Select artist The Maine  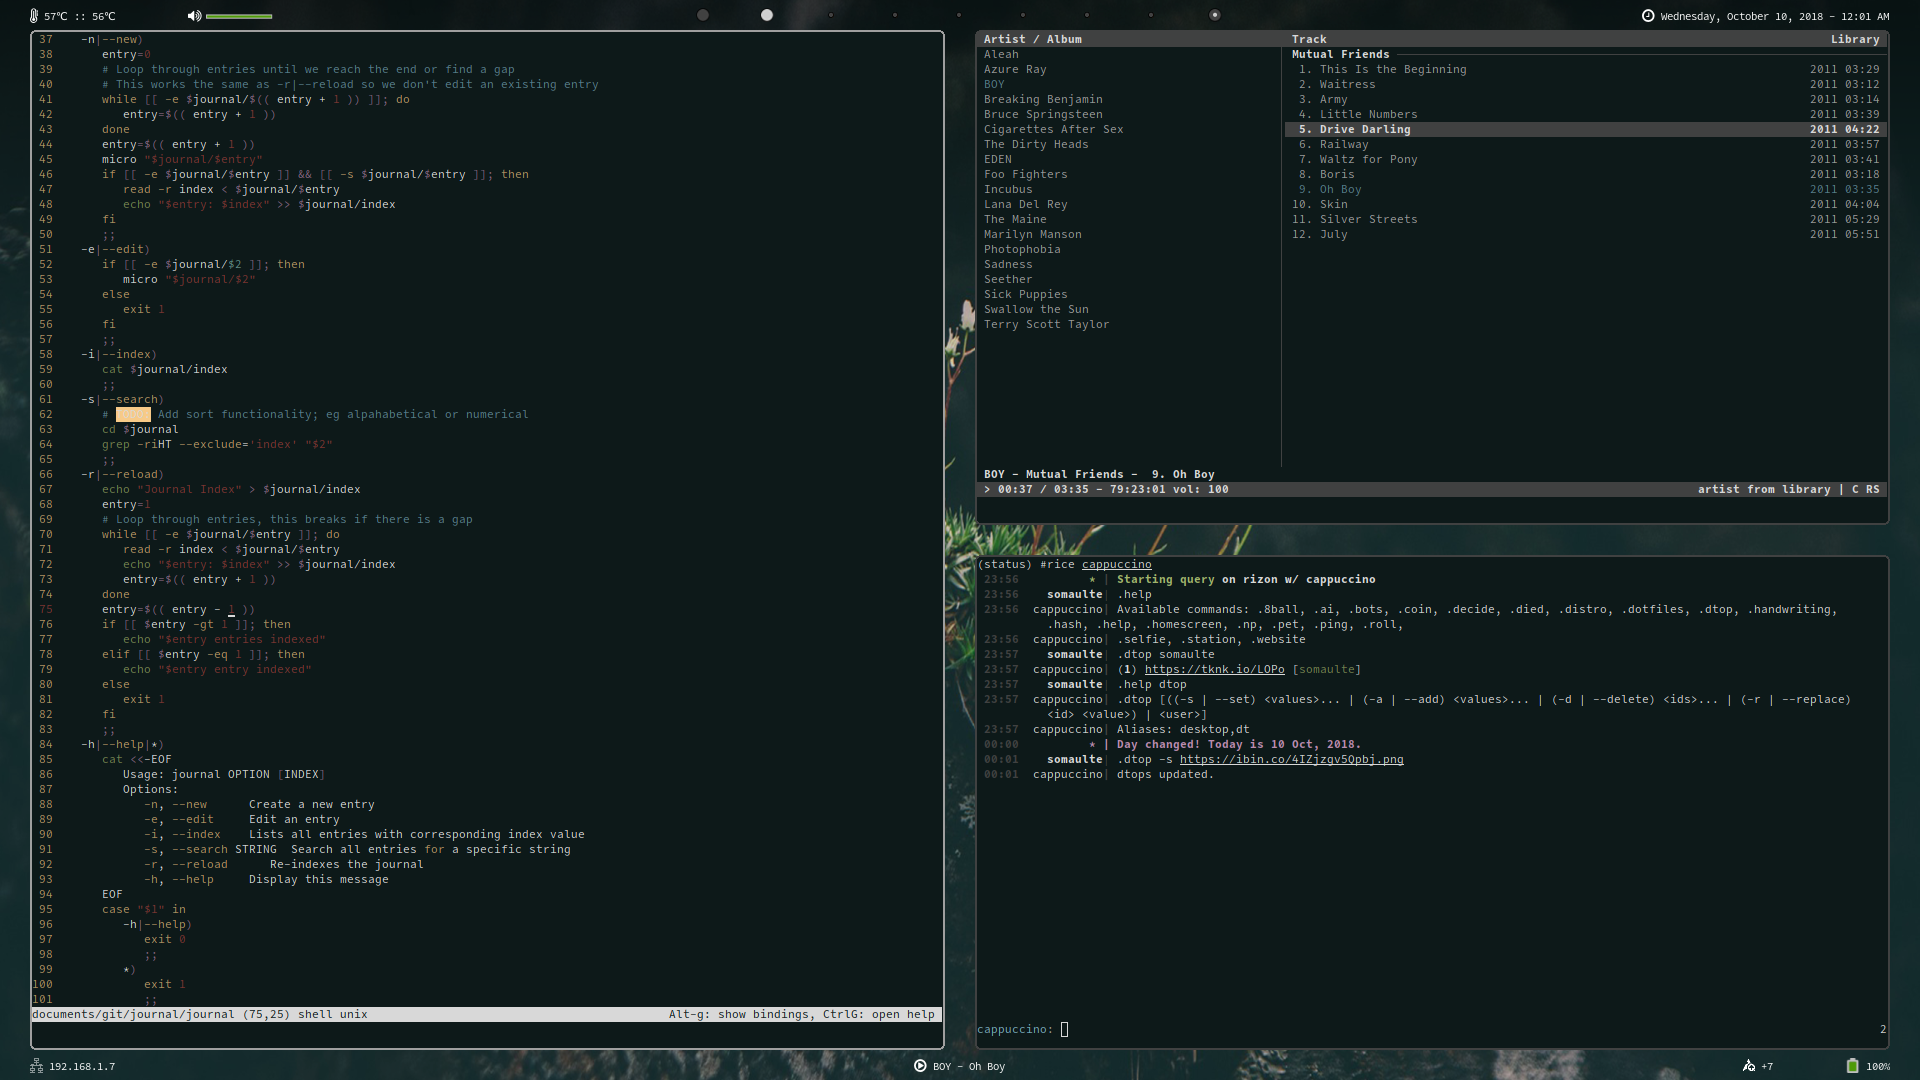pos(1015,220)
